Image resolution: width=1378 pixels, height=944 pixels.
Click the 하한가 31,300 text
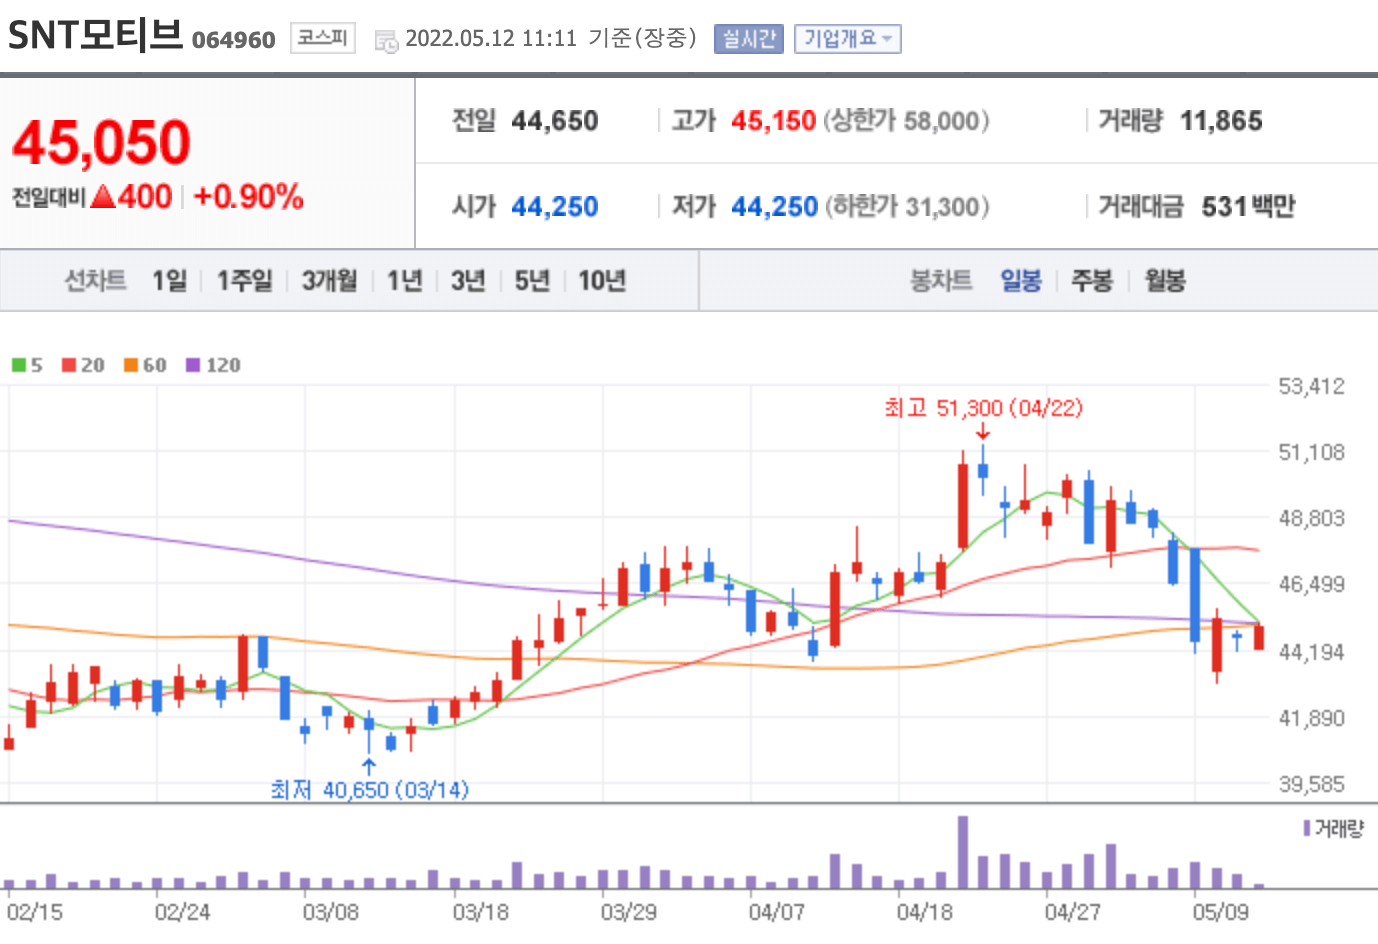coord(907,207)
